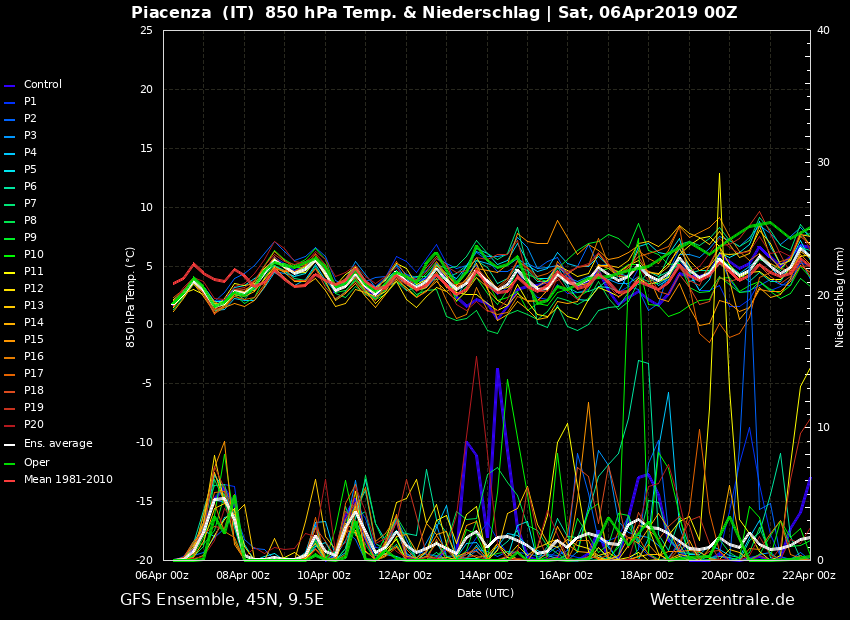
Task: Click the orange swatch beside P15
Action: click(x=10, y=341)
